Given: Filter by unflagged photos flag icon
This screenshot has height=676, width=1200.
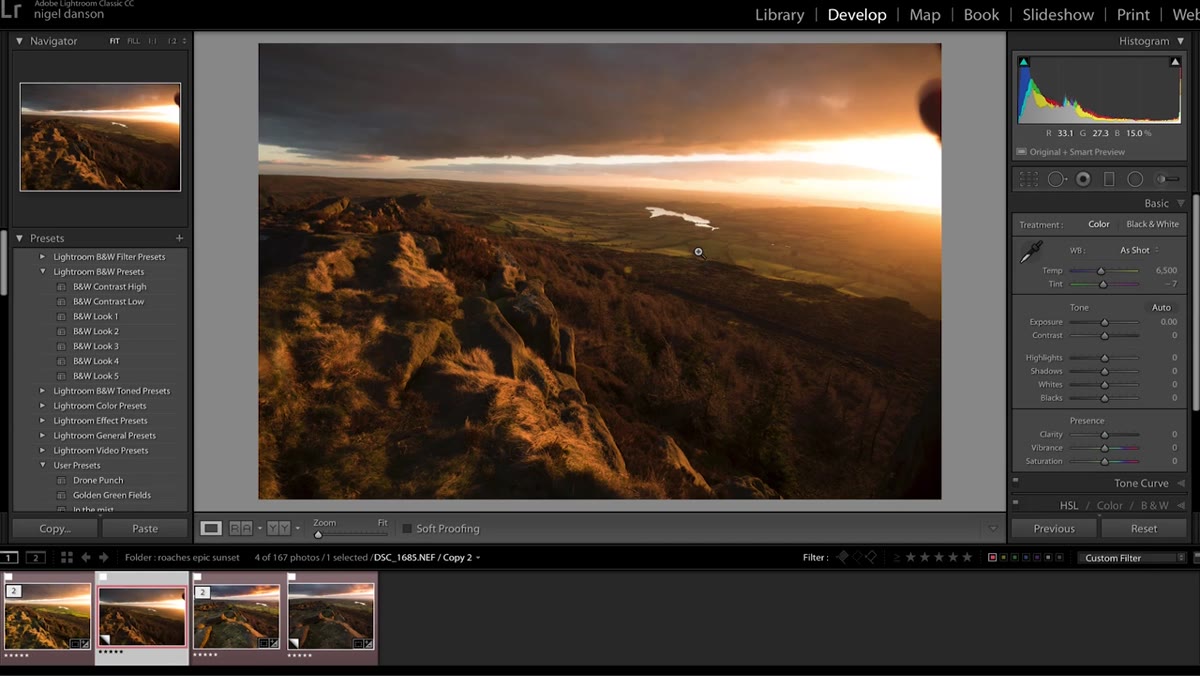Looking at the screenshot, I should (x=857, y=557).
